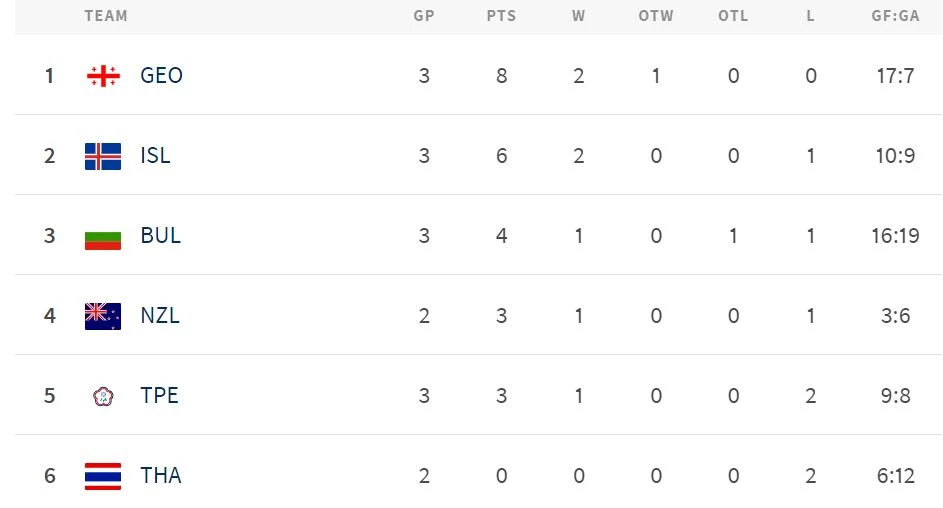Click the Thailand flag icon

[103, 476]
